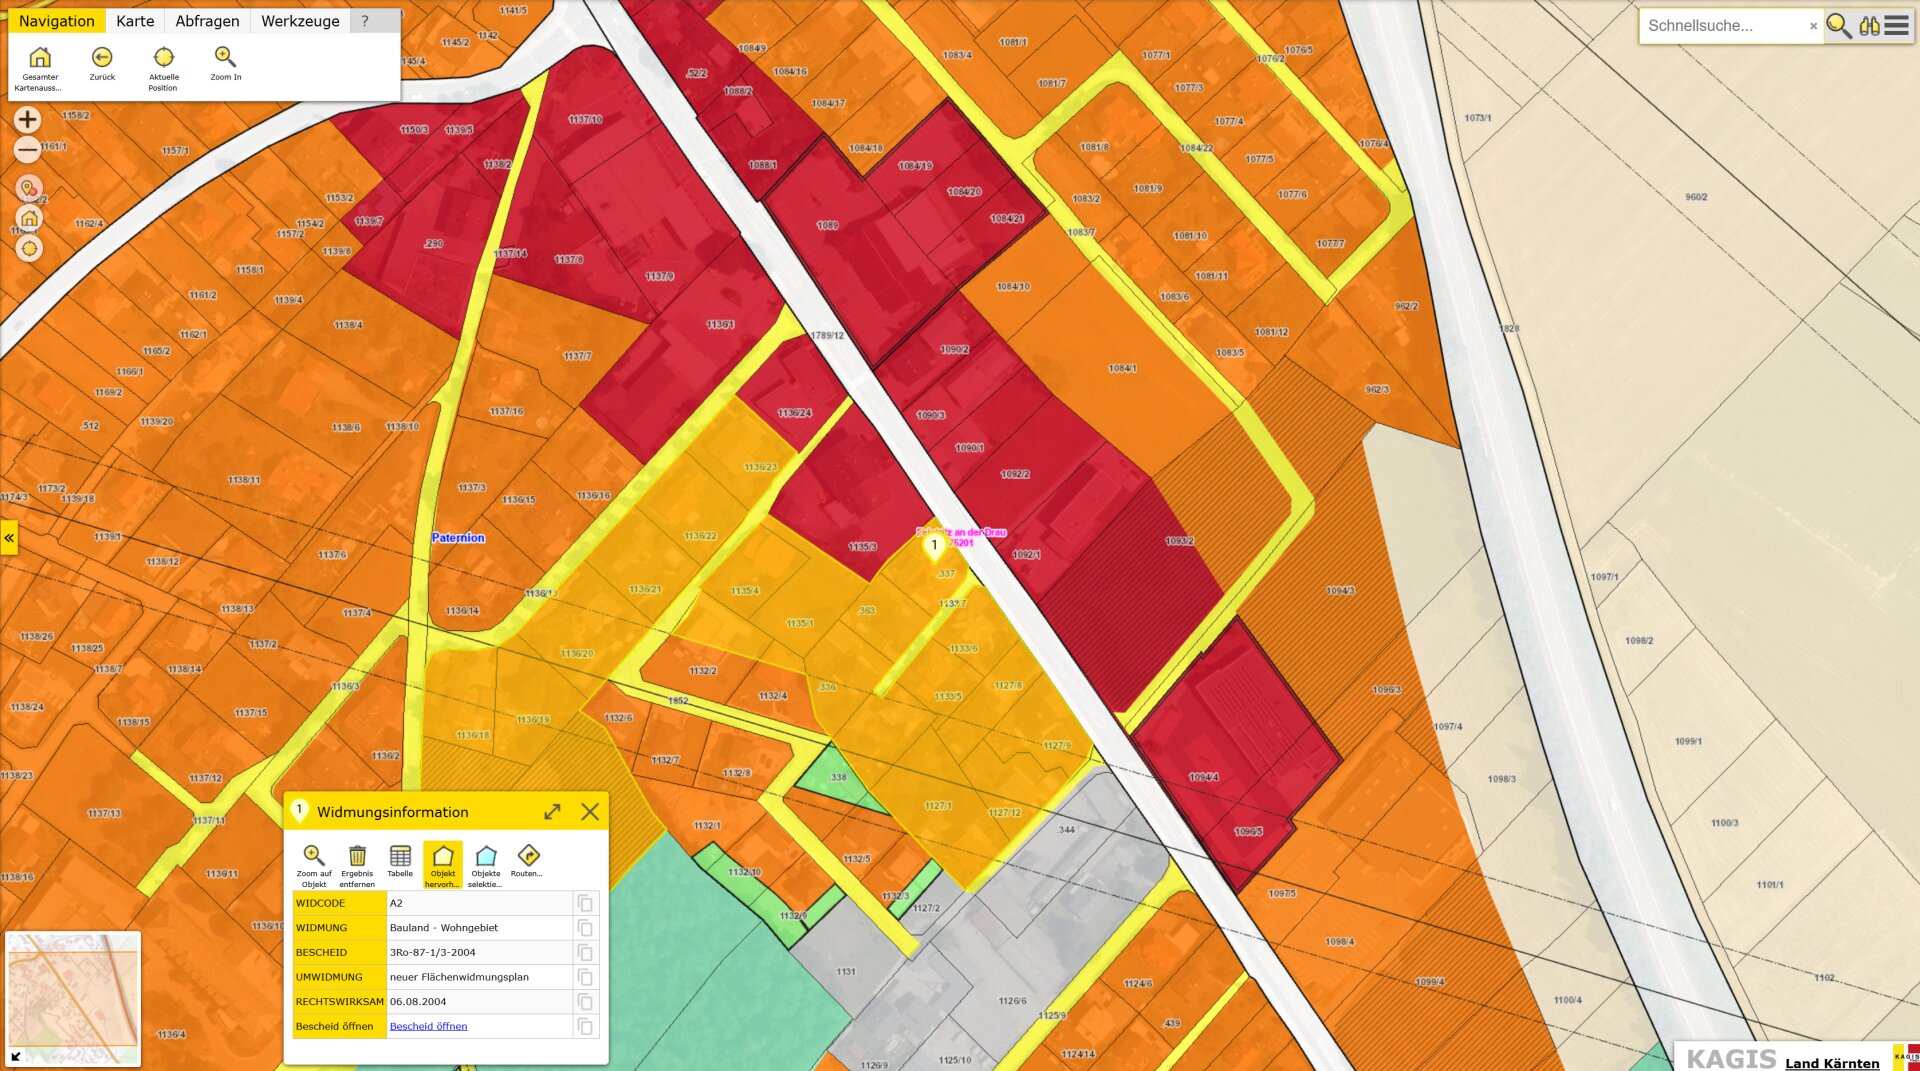Toggle the Objekte selektieren tool
The image size is (1920, 1071).
[x=486, y=856]
